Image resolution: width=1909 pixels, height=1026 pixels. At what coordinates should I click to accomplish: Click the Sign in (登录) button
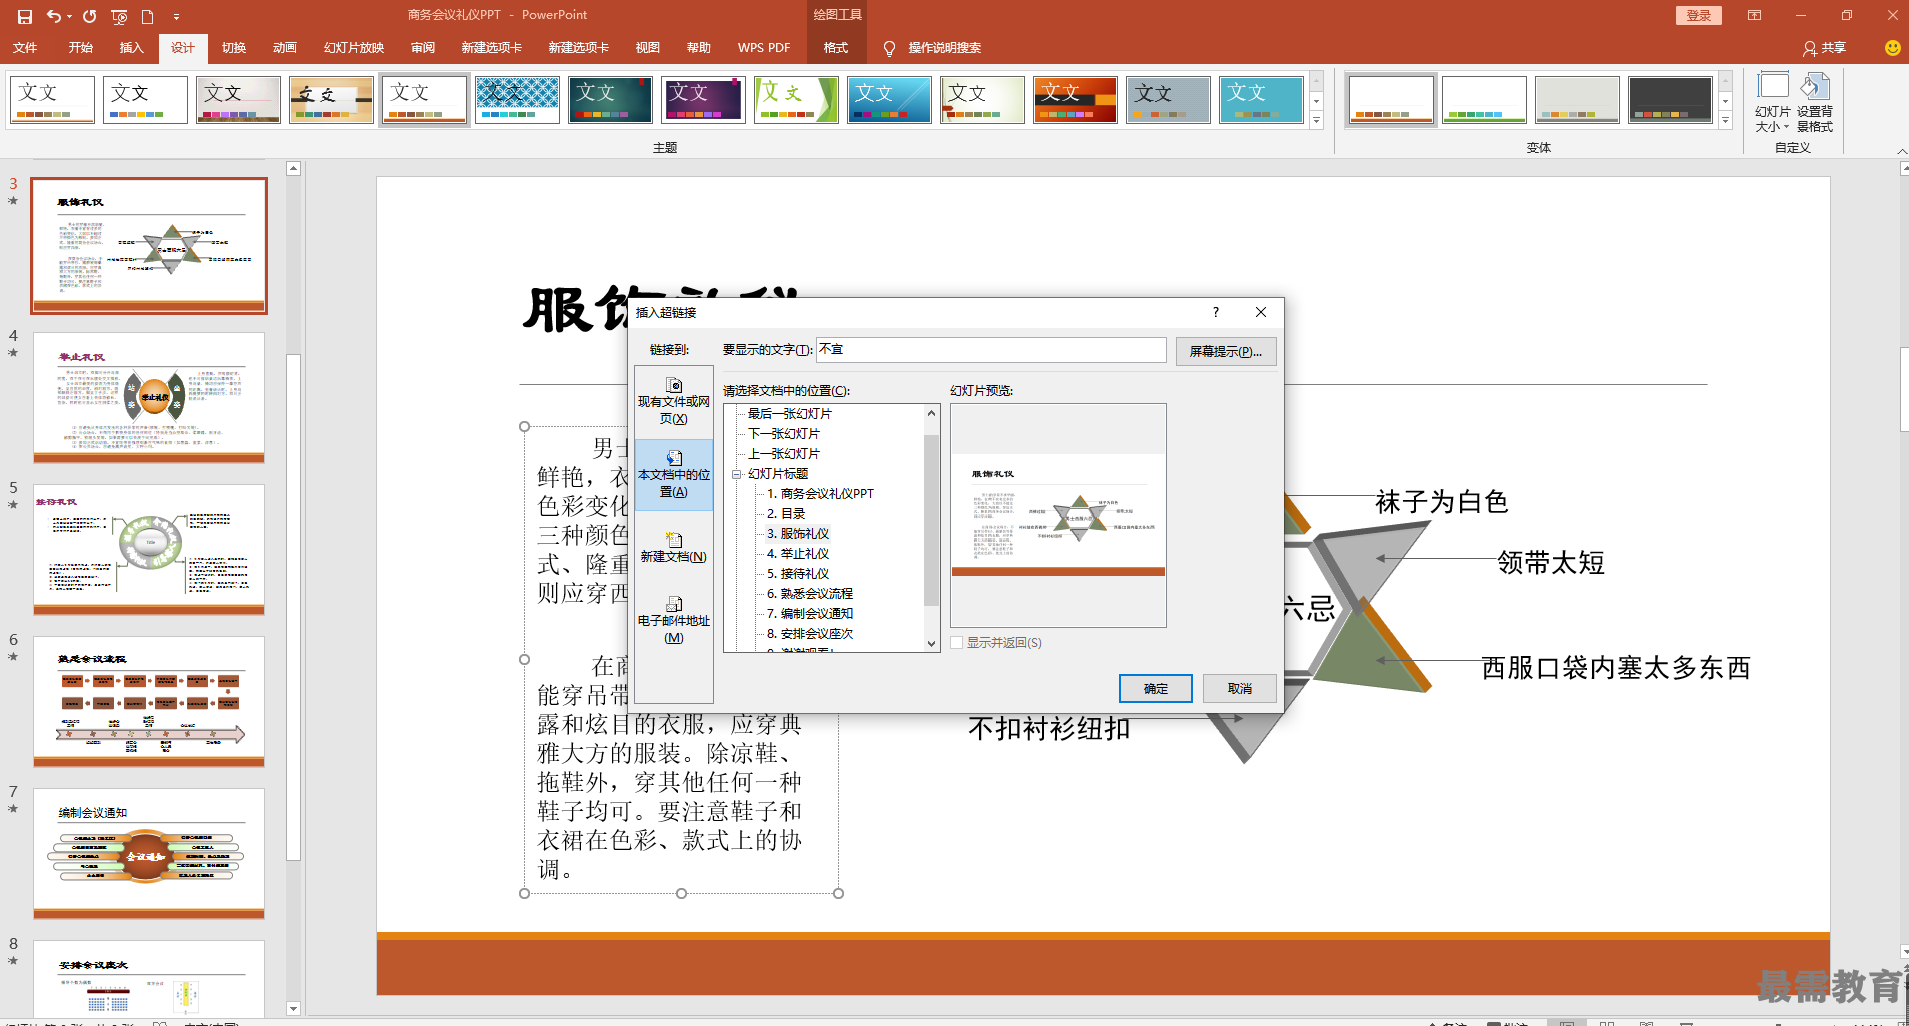click(1698, 15)
